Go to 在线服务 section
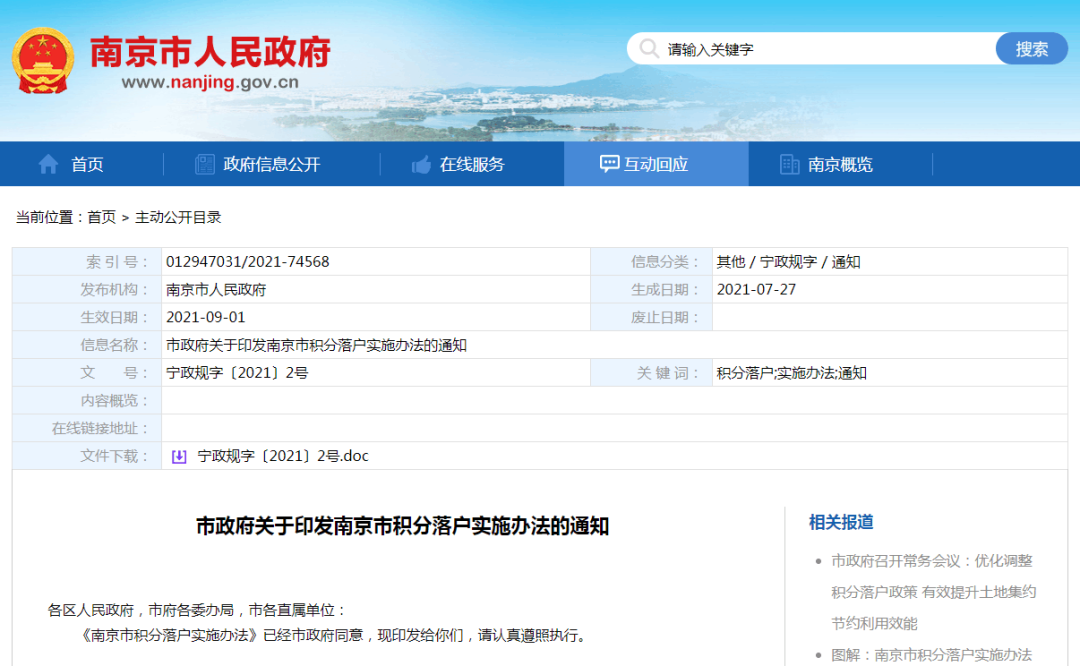 (x=472, y=165)
